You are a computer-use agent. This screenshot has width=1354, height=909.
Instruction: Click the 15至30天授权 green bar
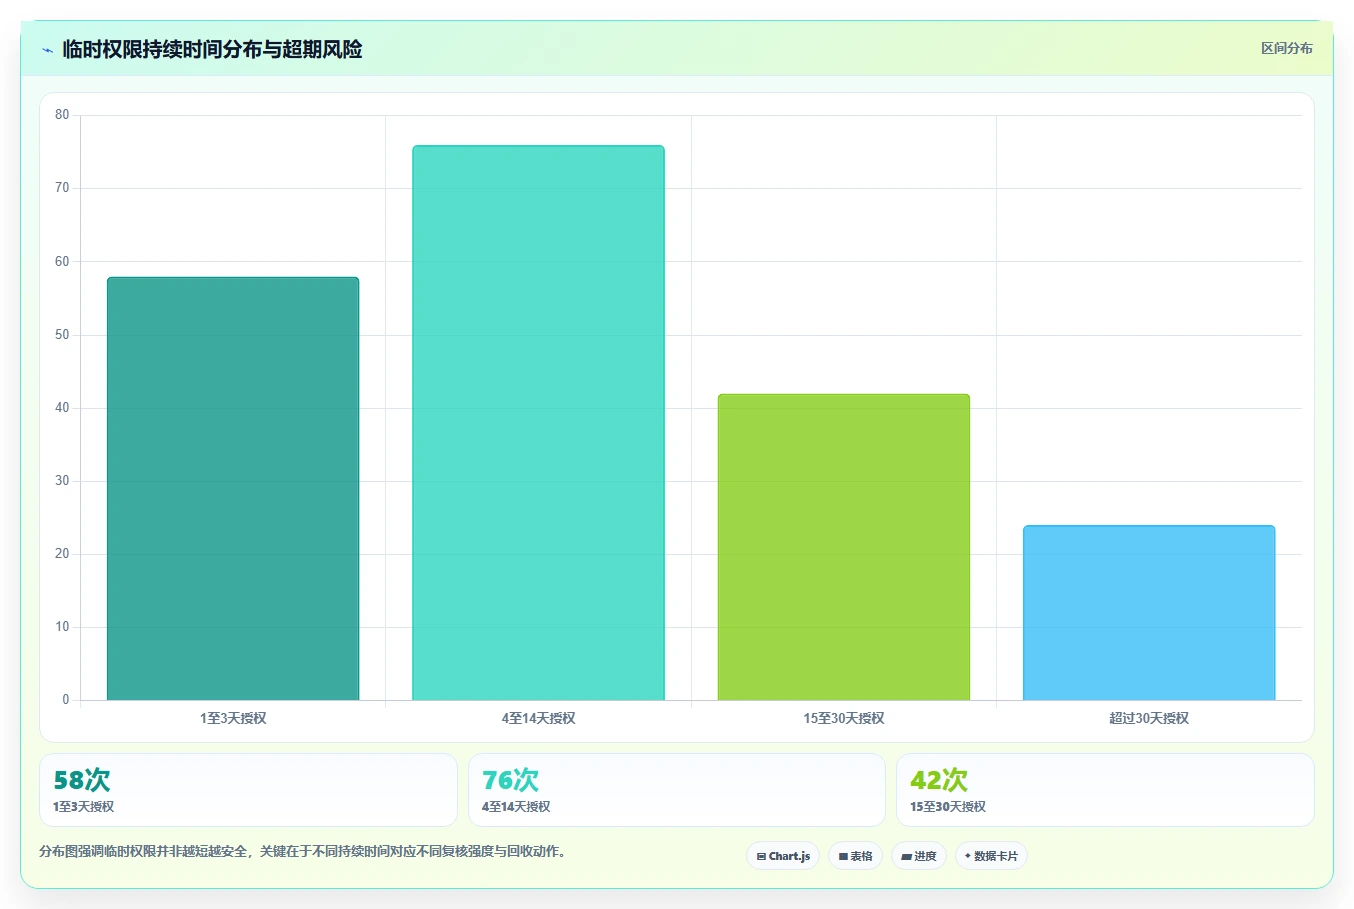[844, 547]
